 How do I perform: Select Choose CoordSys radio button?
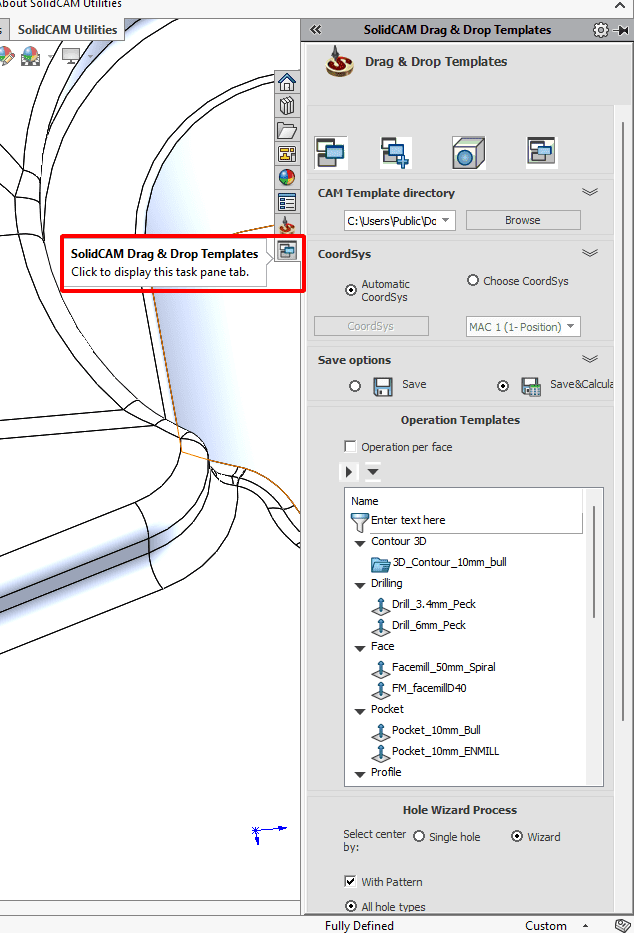click(473, 280)
